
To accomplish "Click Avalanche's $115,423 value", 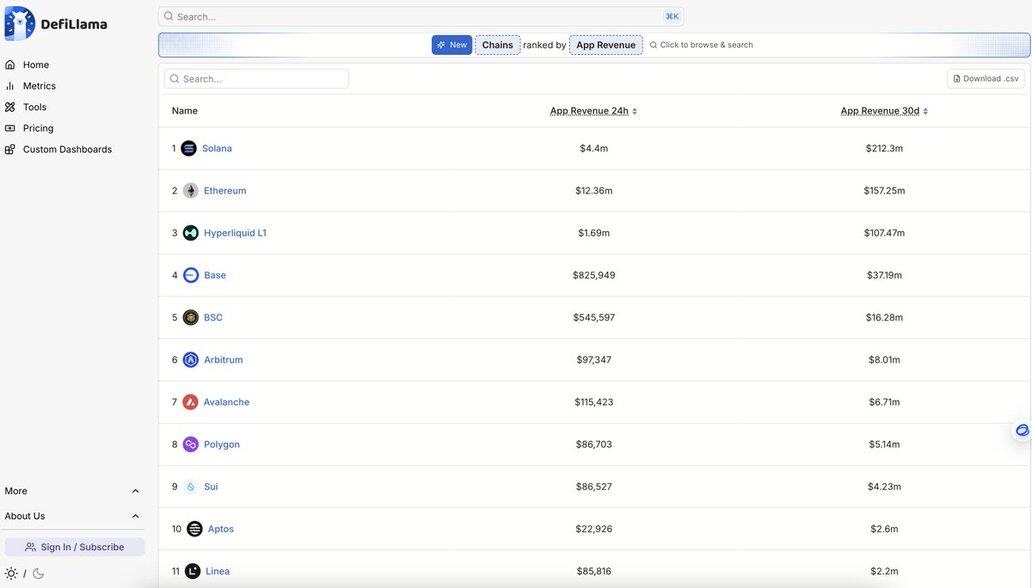I will pos(594,402).
